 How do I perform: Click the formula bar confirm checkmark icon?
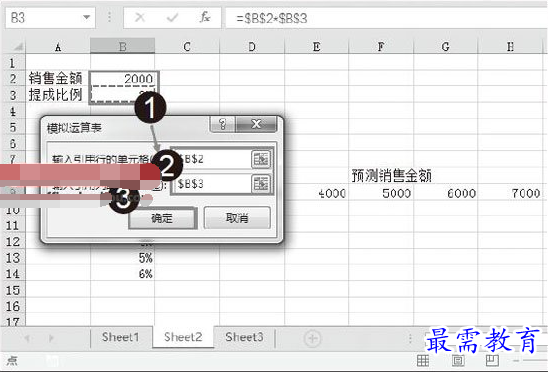[172, 17]
